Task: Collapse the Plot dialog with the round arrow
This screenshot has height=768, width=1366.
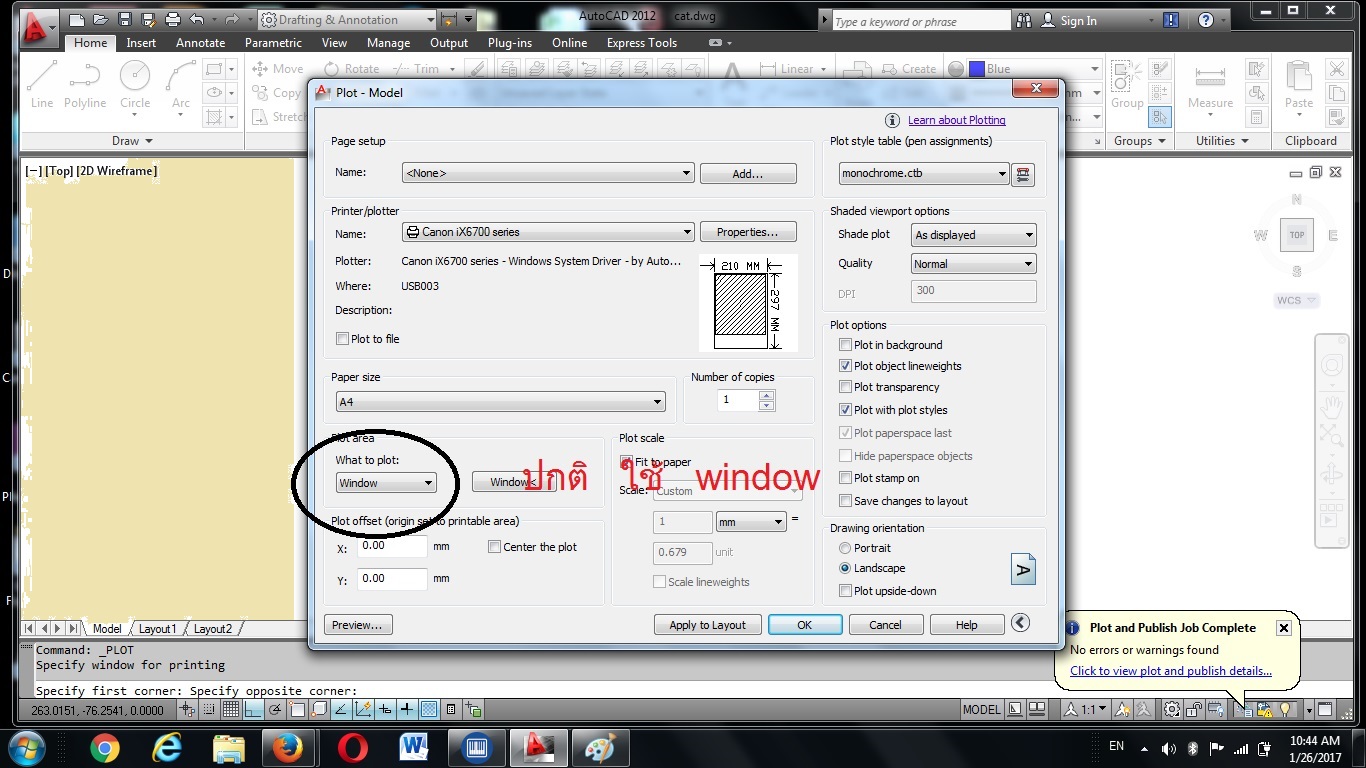Action: tap(1020, 623)
